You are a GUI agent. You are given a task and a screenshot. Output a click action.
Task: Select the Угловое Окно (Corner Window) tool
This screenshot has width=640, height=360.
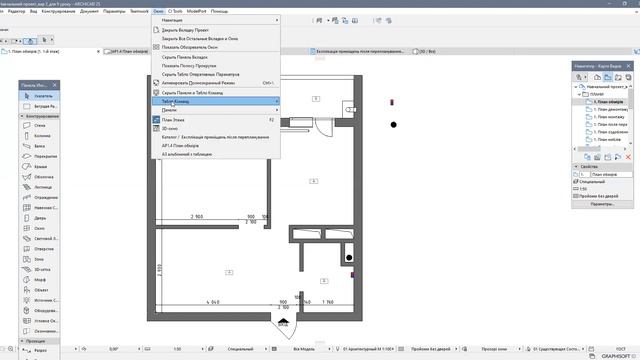coord(39,321)
